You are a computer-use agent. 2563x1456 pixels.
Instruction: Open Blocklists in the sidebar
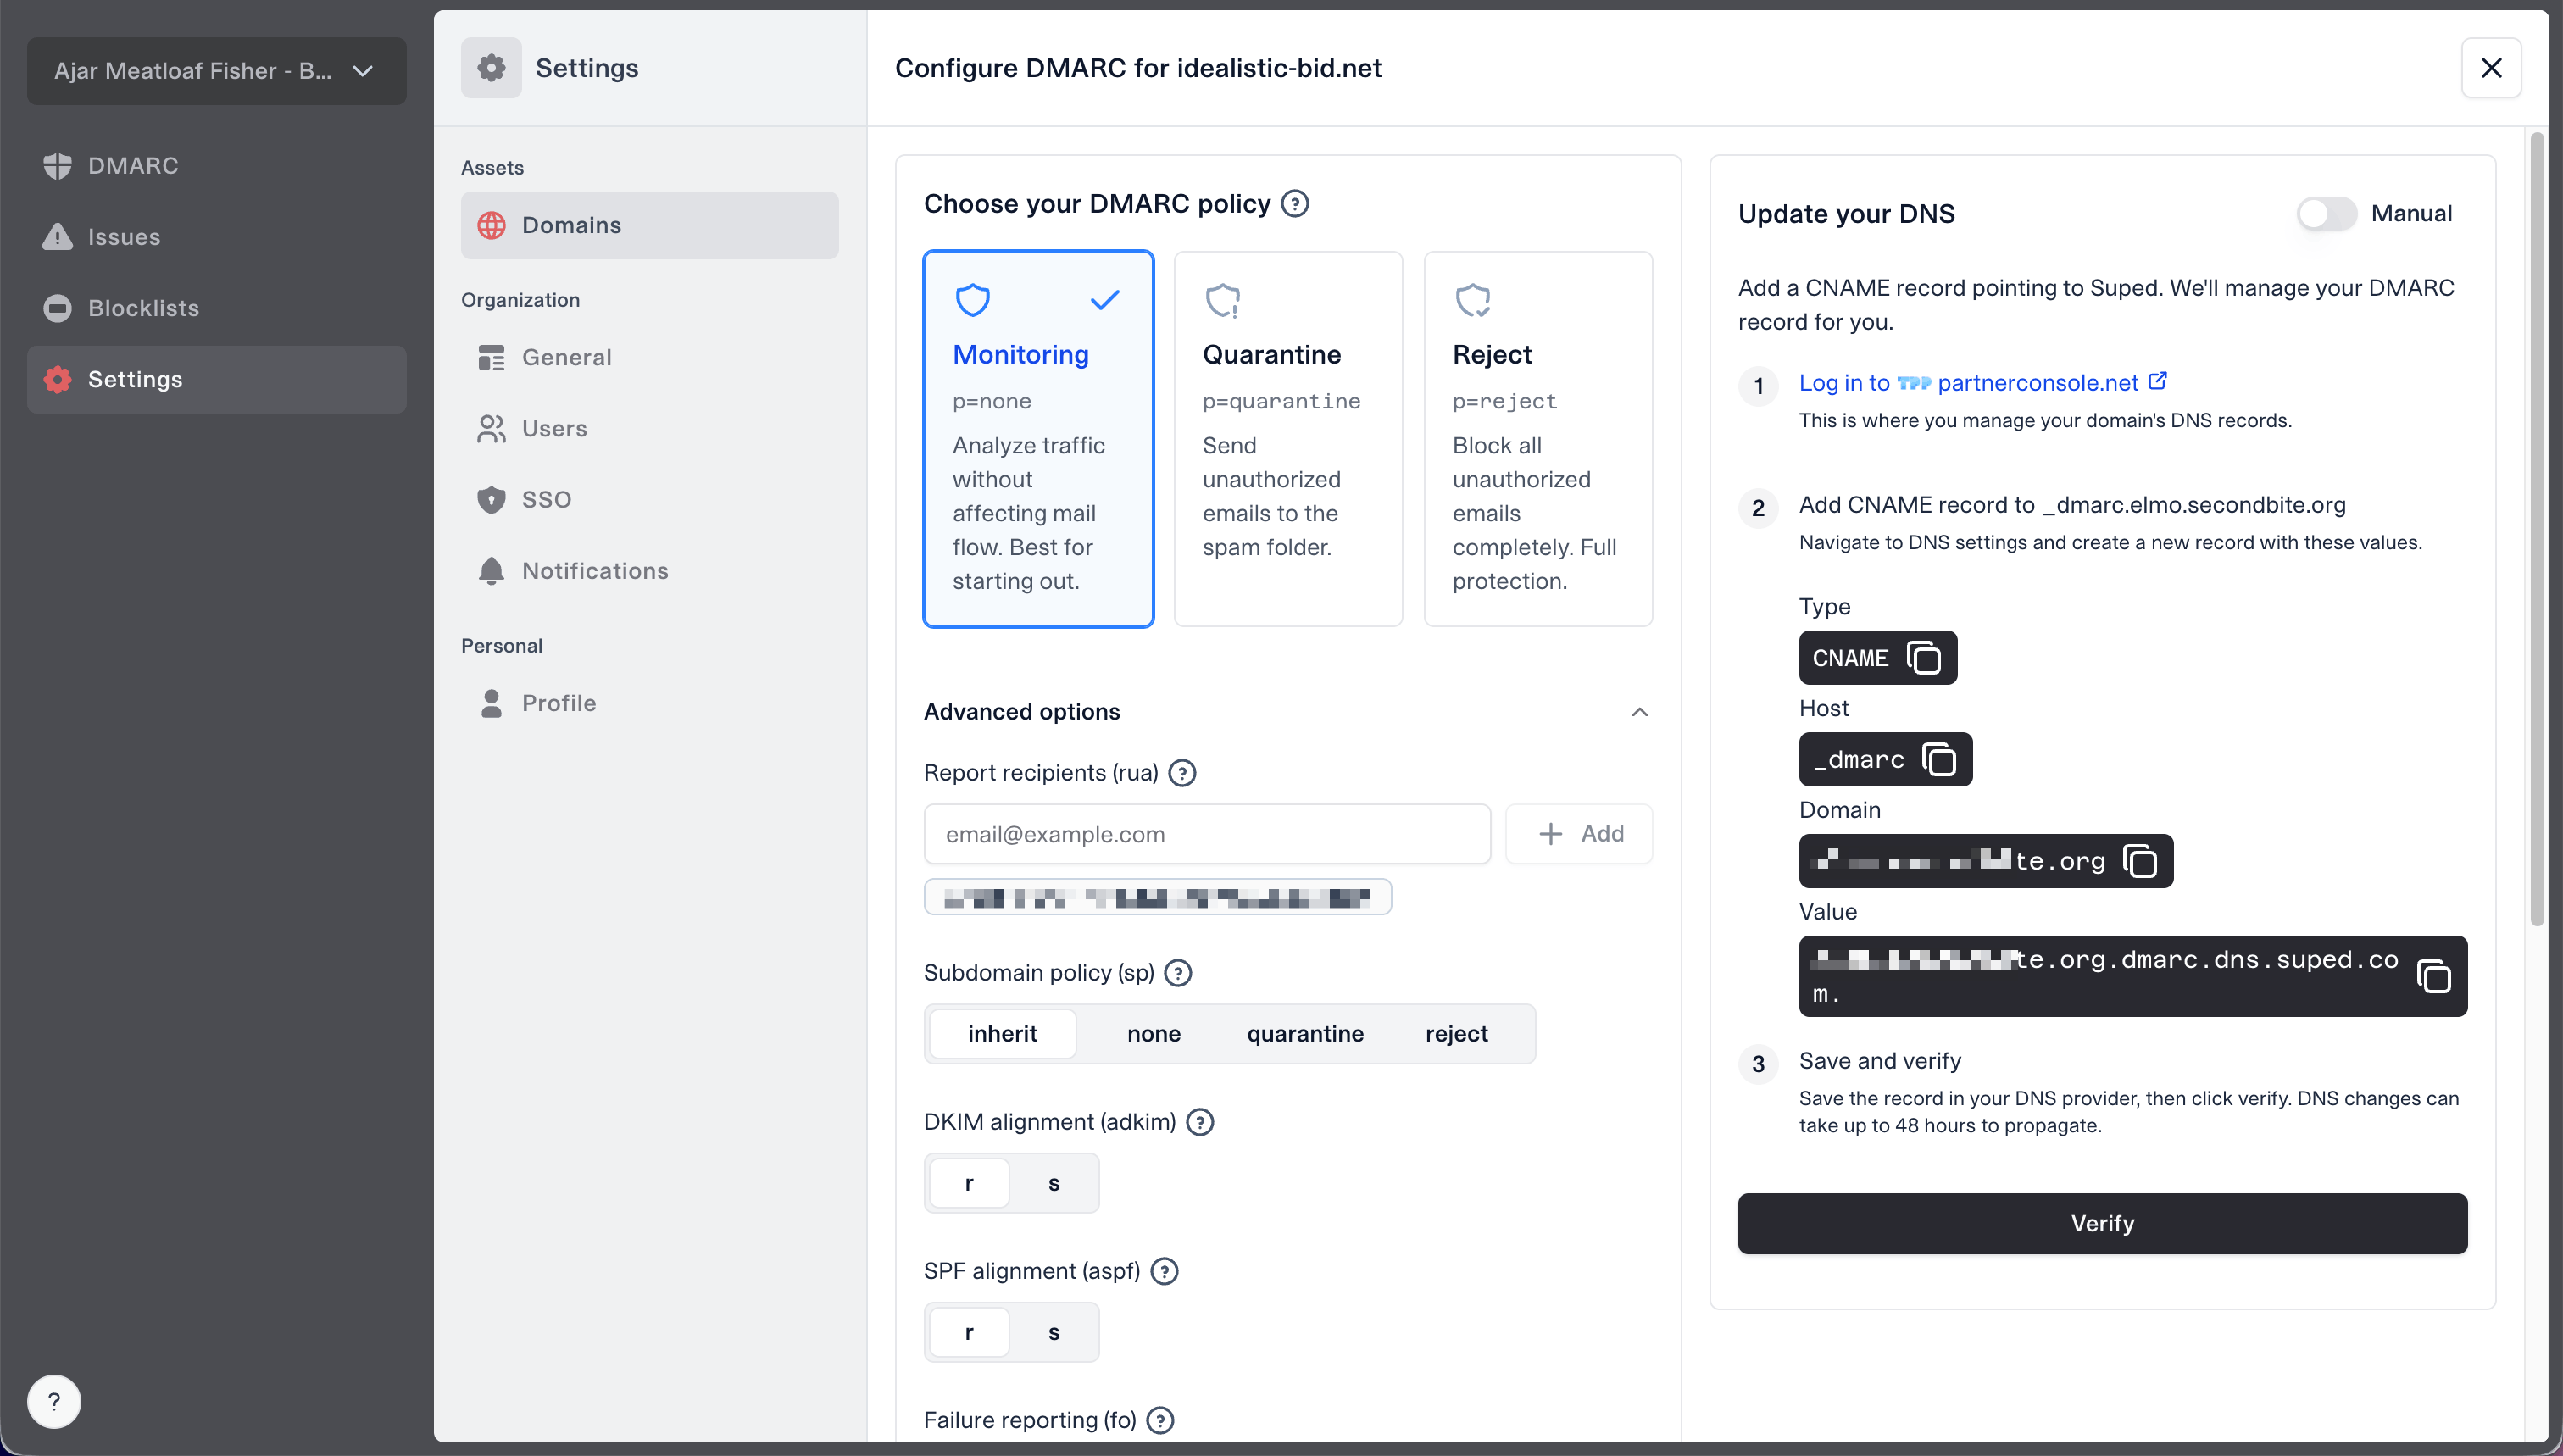tap(143, 308)
